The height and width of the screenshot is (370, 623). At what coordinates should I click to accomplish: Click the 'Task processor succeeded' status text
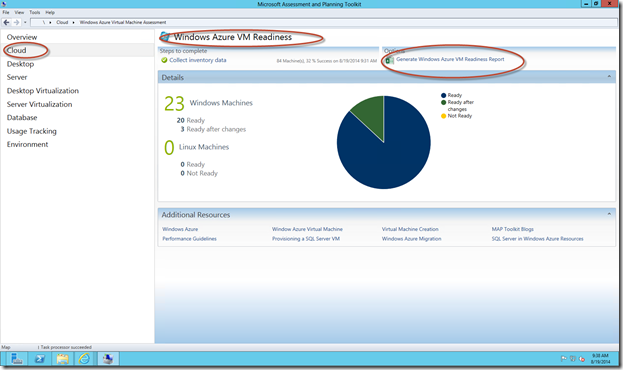click(66, 347)
